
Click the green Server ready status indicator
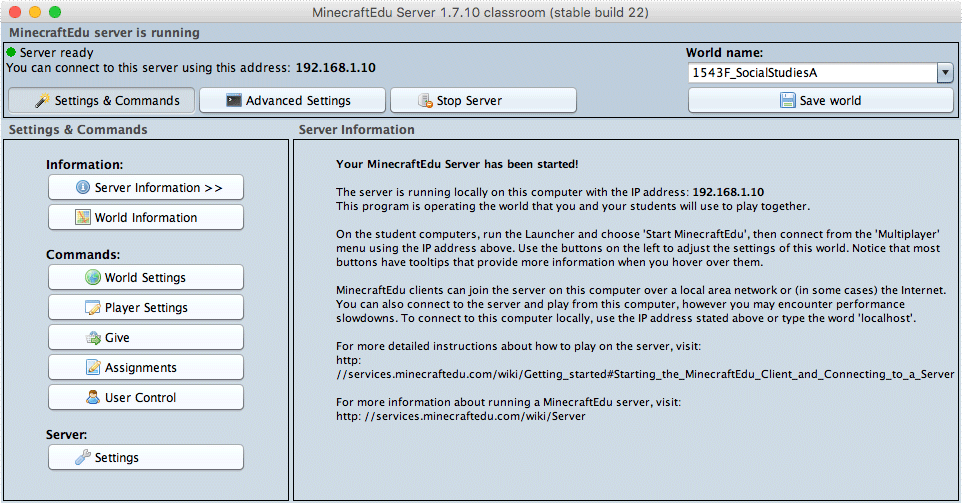[x=11, y=52]
